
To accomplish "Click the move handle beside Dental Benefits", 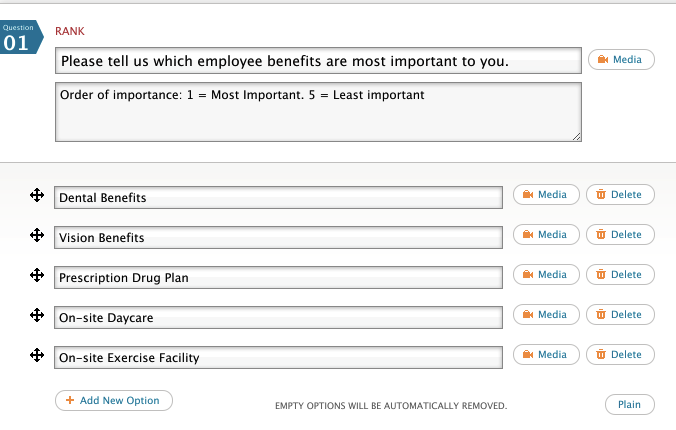I will [x=36, y=195].
